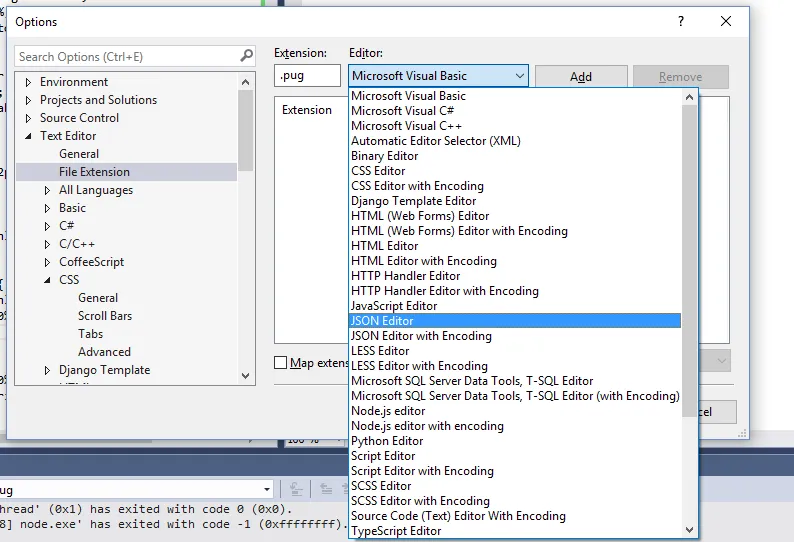Click editor list scroll up arrow
The image size is (794, 542).
click(x=689, y=97)
